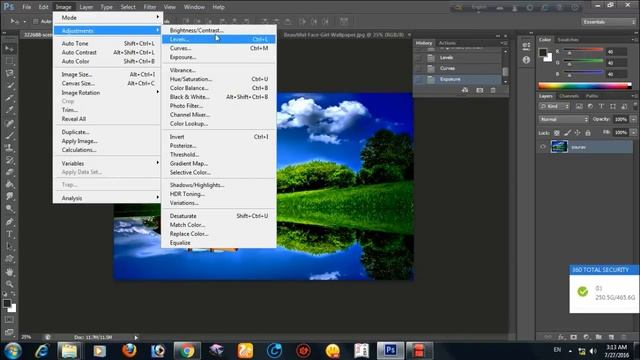Choose Hue/Saturation... menu entry
The image size is (640, 360).
click(x=219, y=79)
